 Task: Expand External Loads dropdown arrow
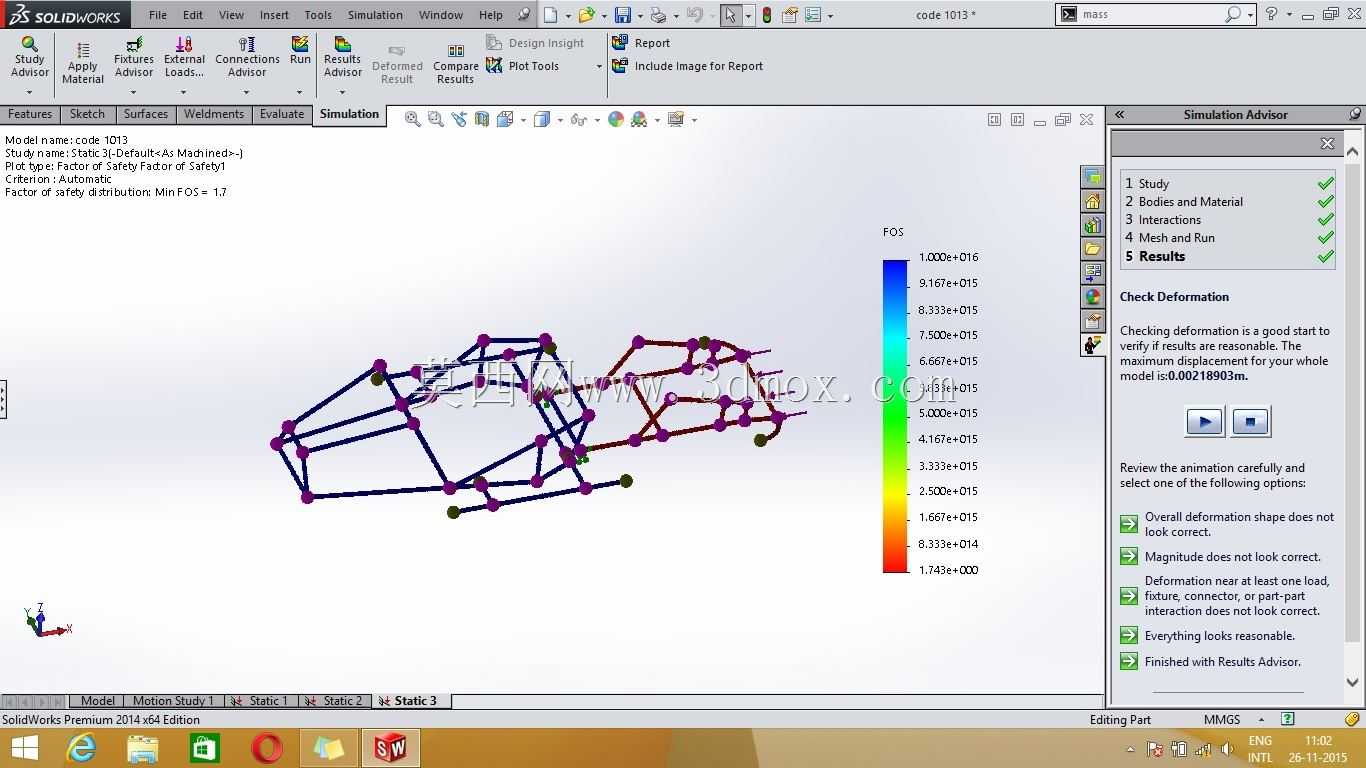tap(184, 93)
